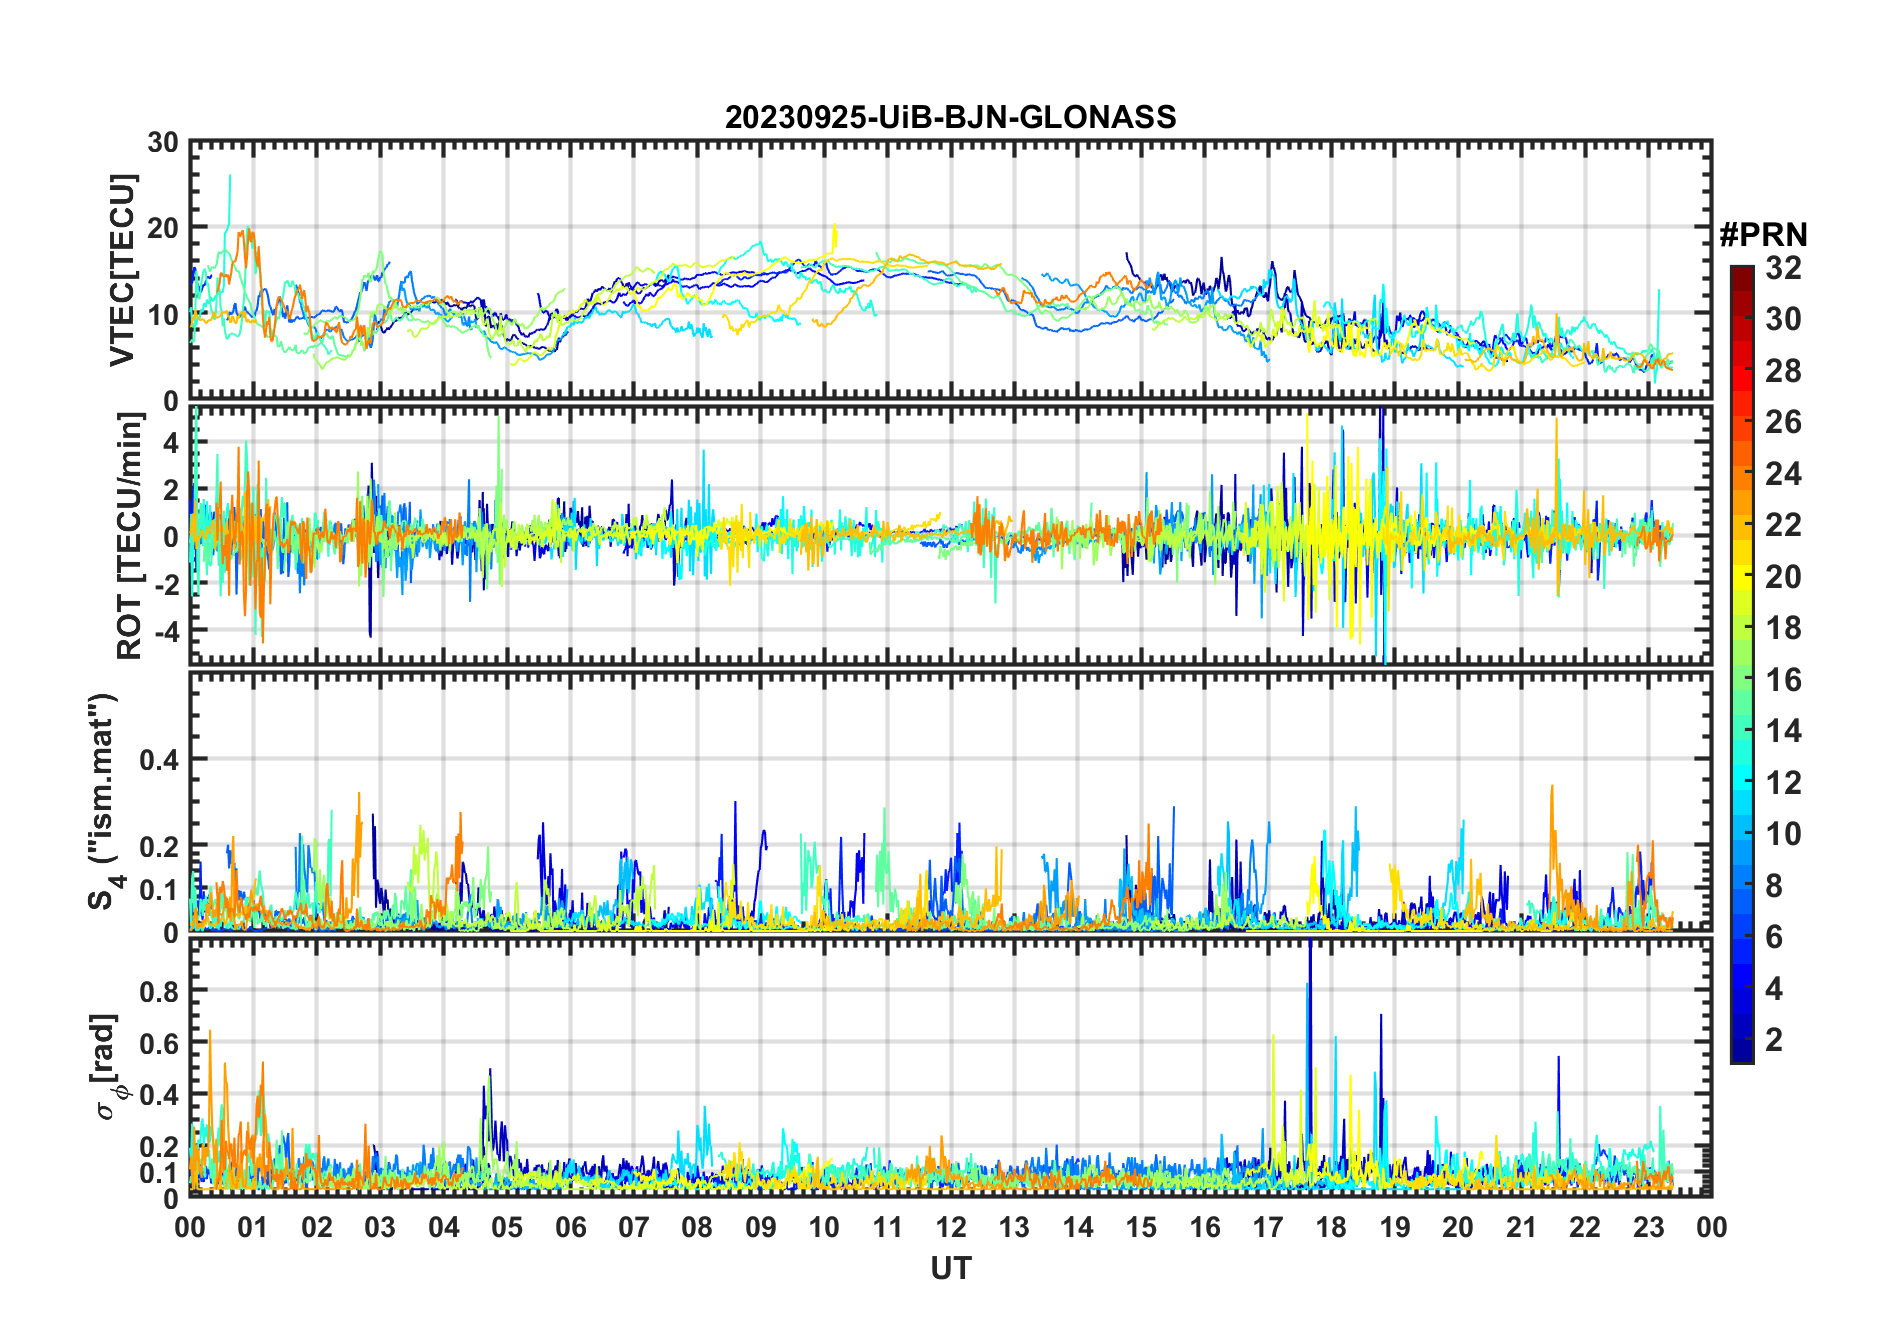Click the 12 hour tick on UT axis
The image size is (1902, 1330).
coord(950,1227)
